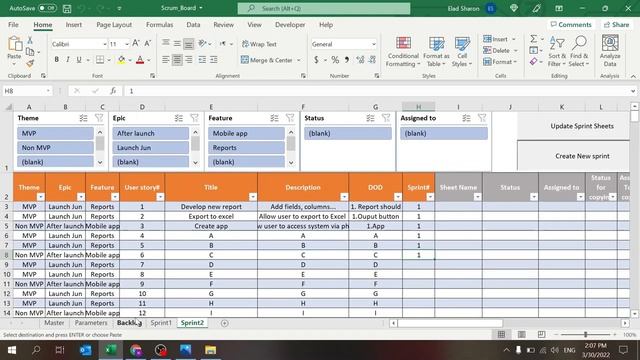The image size is (640, 360).
Task: Toggle Wrap Text
Action: point(259,44)
